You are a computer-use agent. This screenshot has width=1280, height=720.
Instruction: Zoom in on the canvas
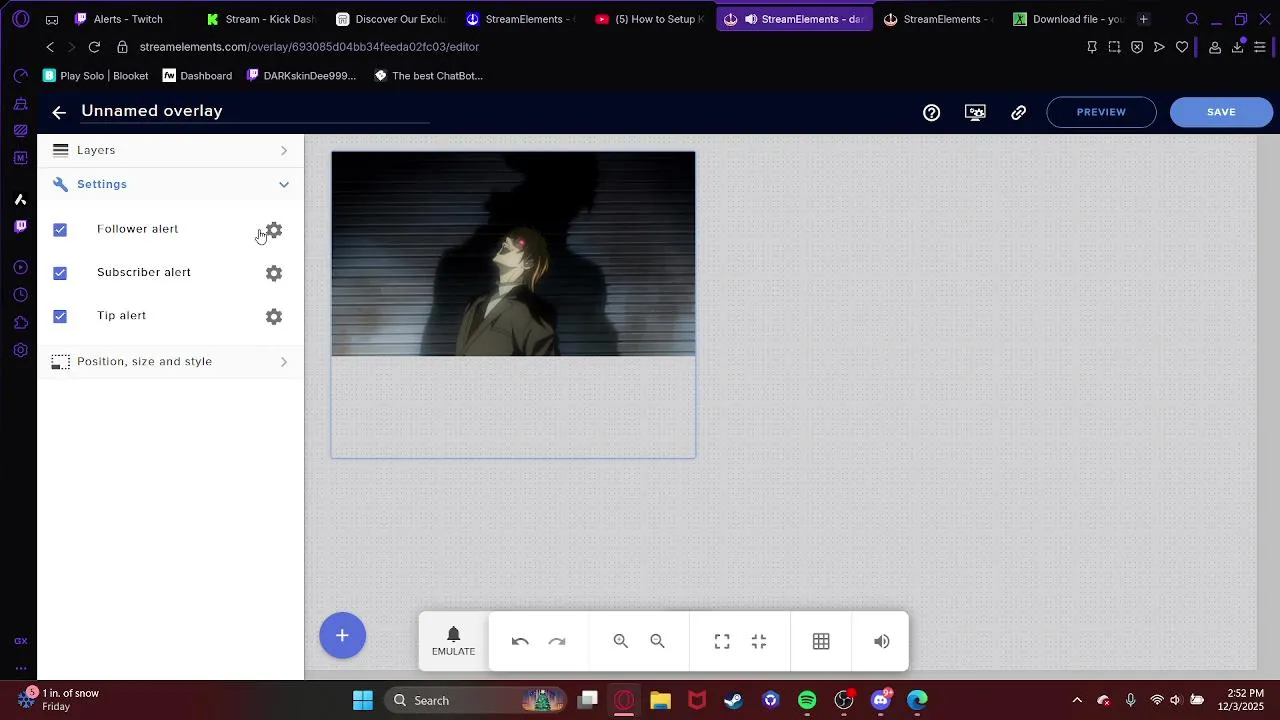click(621, 641)
